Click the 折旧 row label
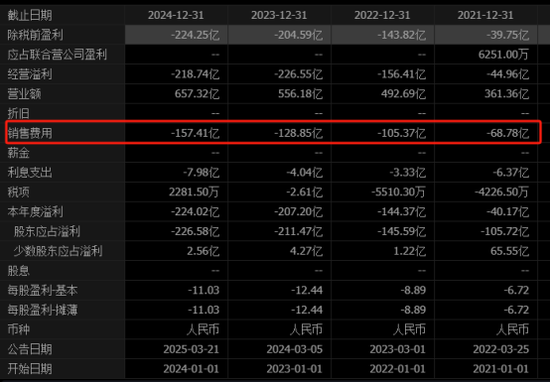The image size is (550, 383). pos(19,114)
